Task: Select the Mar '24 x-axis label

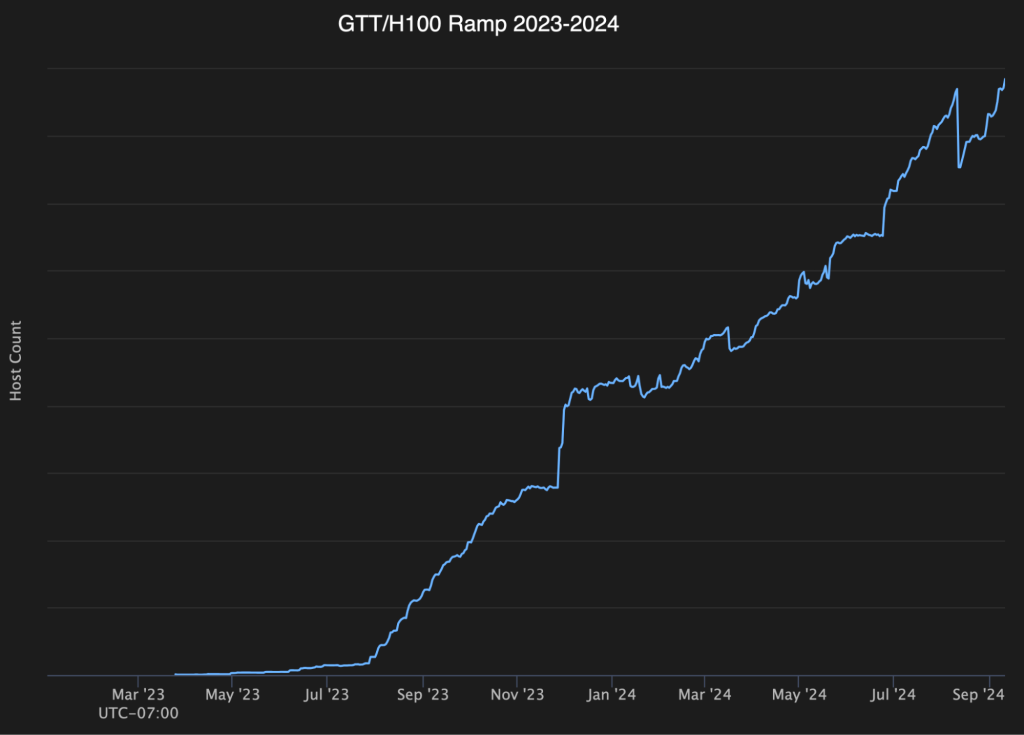Action: point(705,694)
